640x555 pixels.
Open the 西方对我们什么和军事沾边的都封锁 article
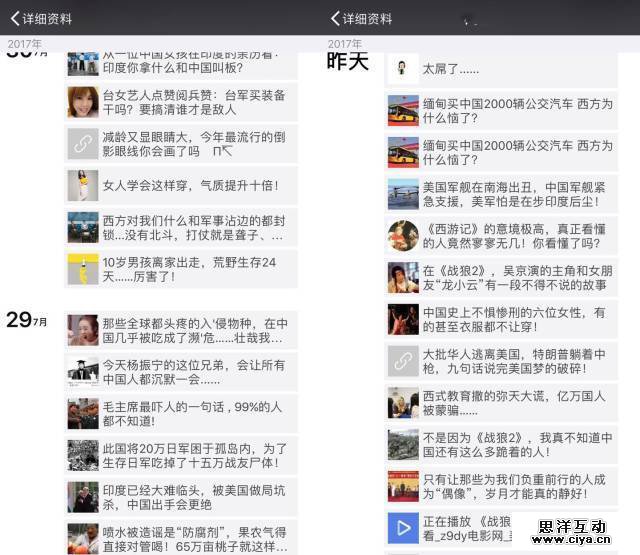[193, 227]
